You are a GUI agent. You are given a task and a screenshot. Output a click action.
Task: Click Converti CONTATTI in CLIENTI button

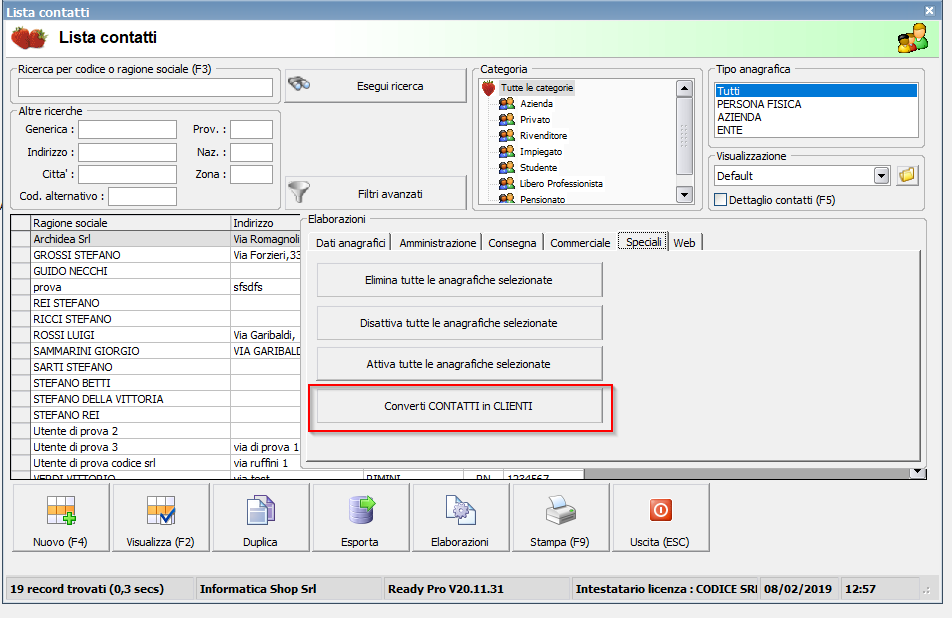pyautogui.click(x=459, y=406)
